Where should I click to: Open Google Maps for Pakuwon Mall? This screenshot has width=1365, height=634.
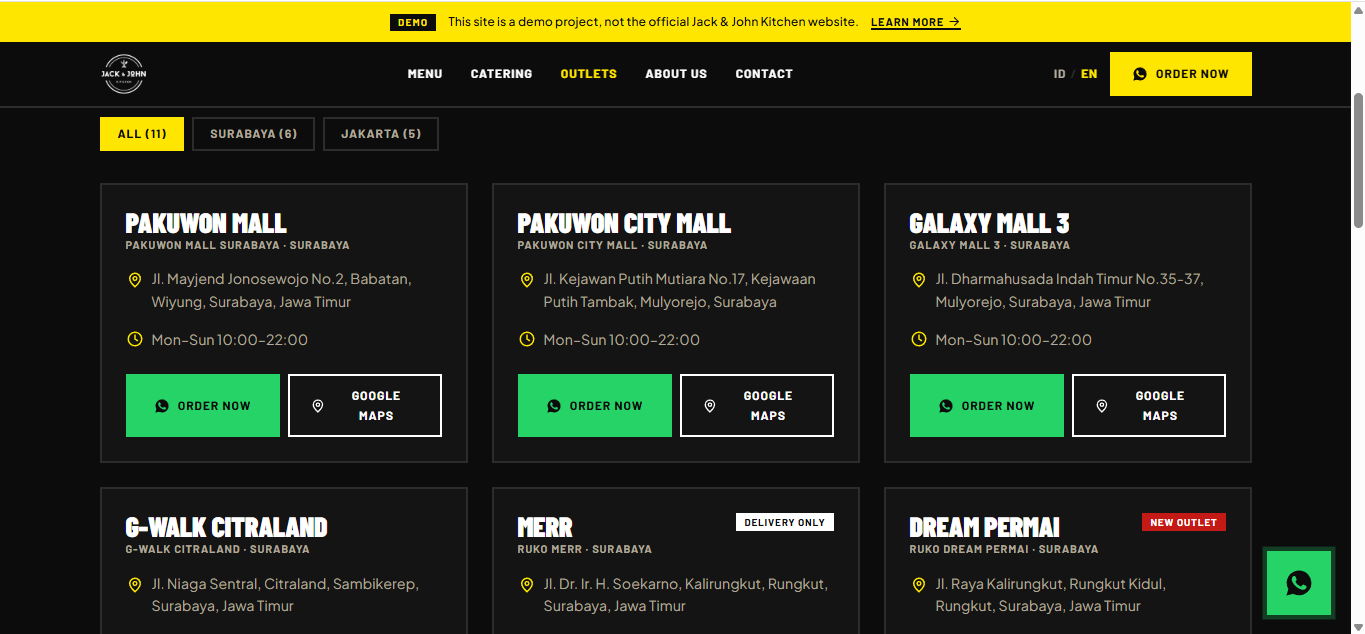[x=365, y=406]
